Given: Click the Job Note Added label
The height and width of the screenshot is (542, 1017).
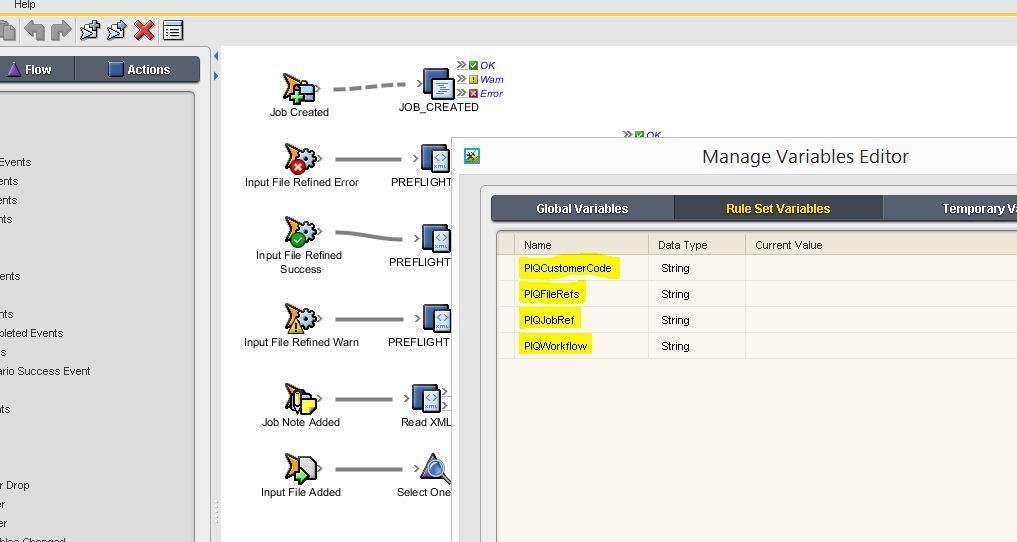Looking at the screenshot, I should coord(301,422).
